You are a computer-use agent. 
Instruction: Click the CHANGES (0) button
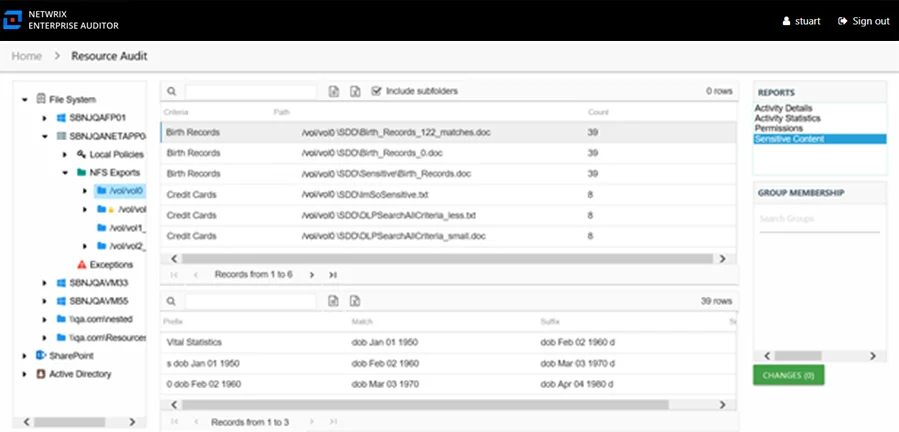point(788,375)
